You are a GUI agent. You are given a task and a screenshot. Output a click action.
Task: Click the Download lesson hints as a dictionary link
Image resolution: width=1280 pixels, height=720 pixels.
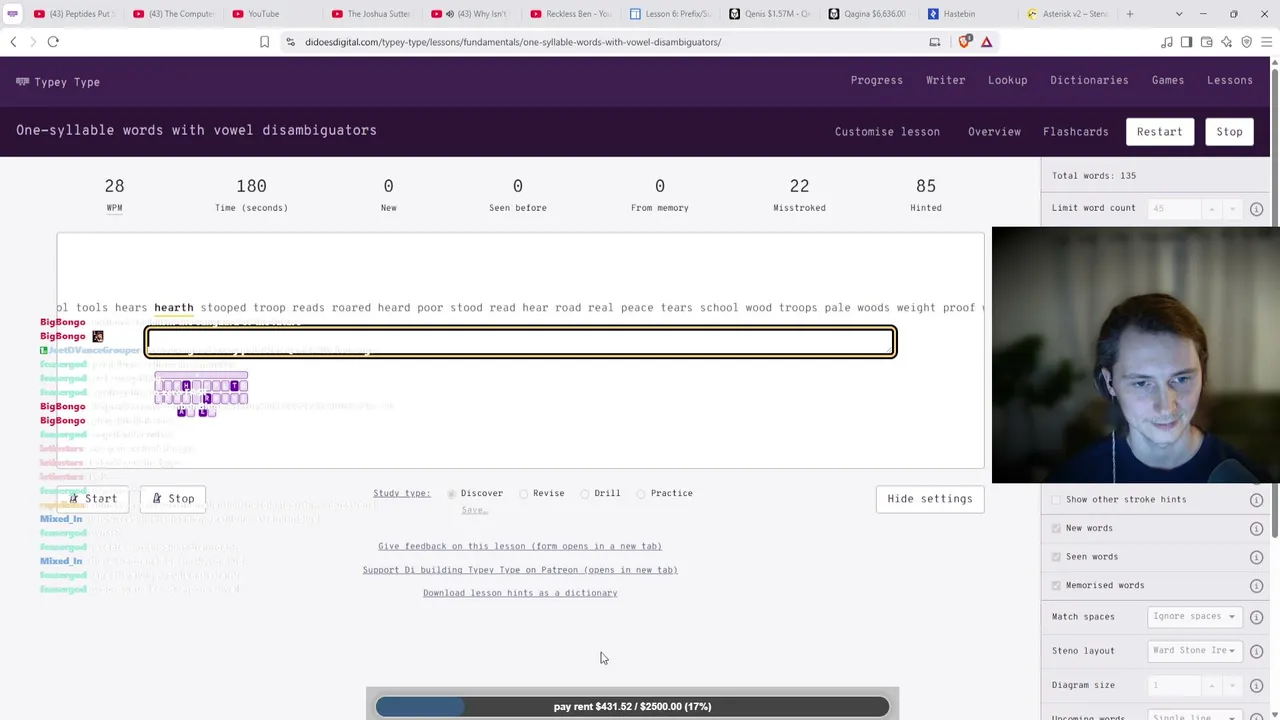click(x=520, y=593)
